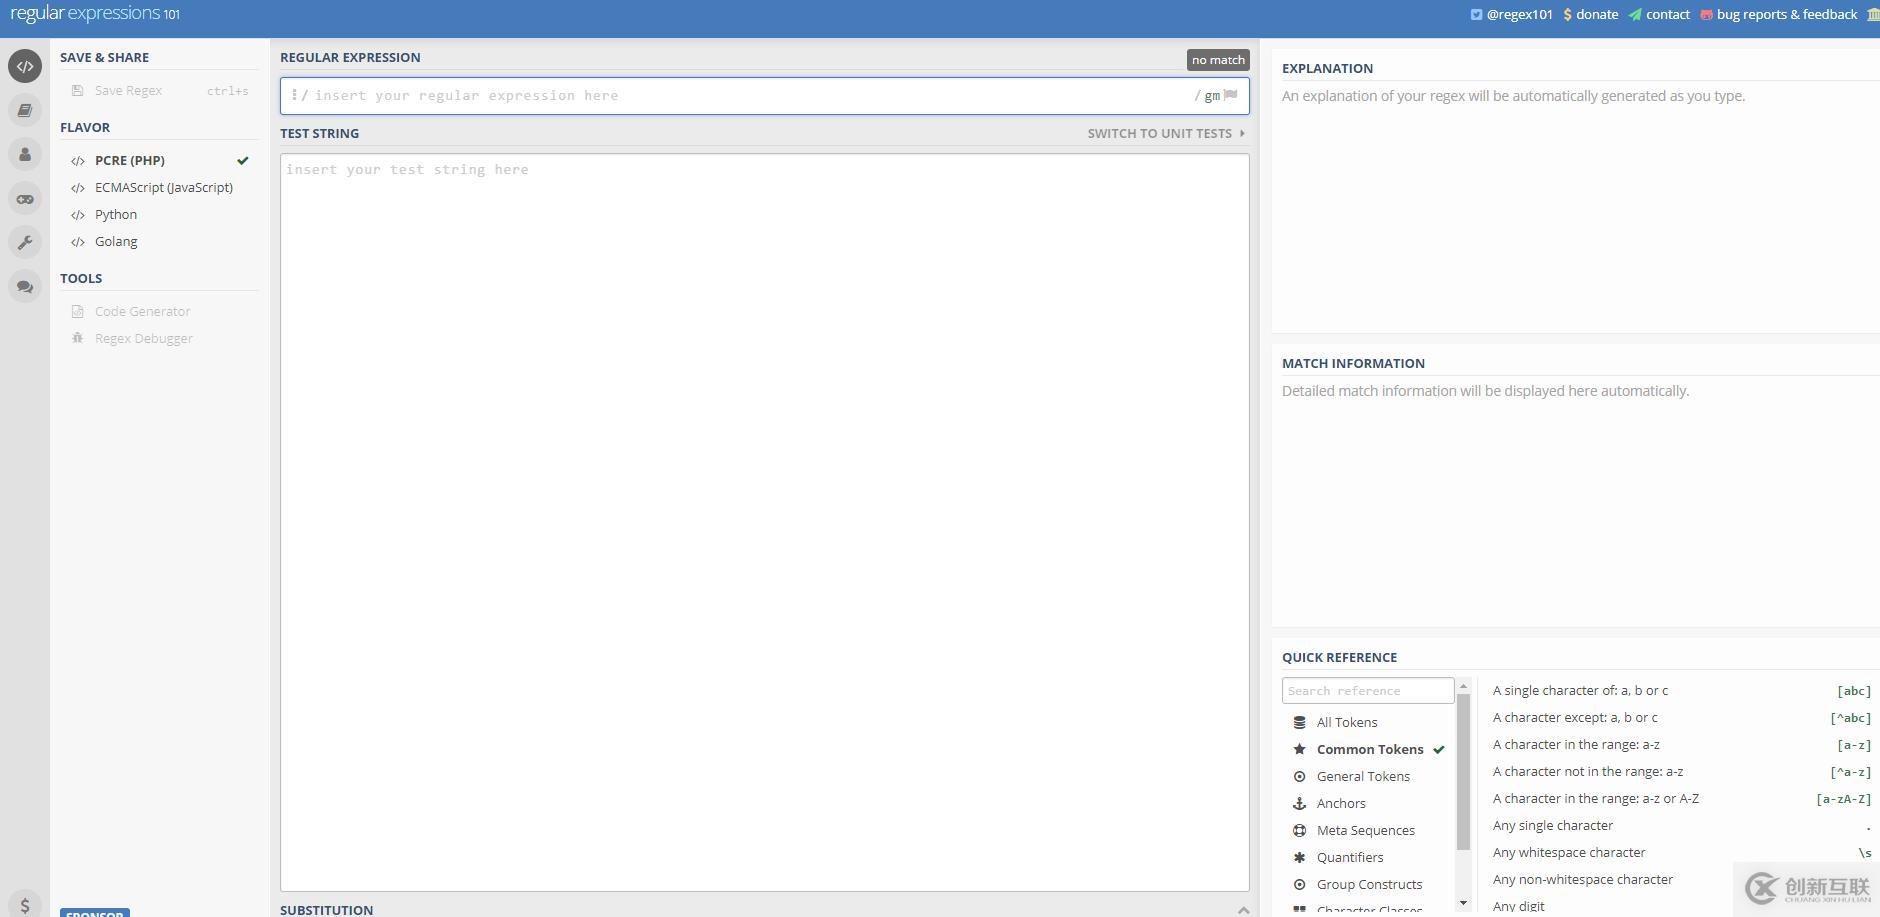The height and width of the screenshot is (917, 1880).
Task: Click the General Tokens circle icon
Action: [1299, 776]
